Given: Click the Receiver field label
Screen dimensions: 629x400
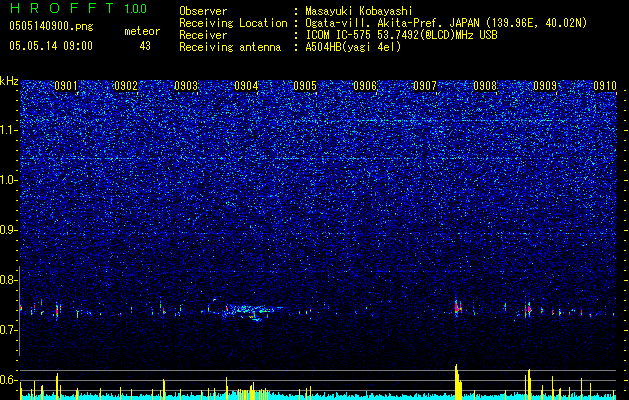Looking at the screenshot, I should tap(203, 35).
